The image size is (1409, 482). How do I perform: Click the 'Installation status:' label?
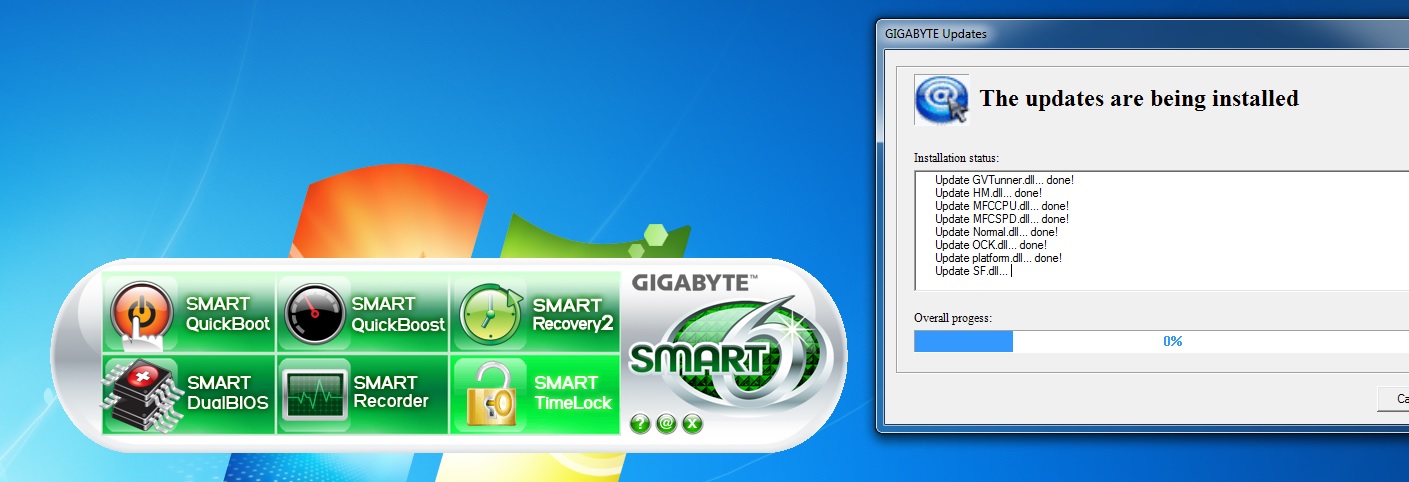tap(956, 158)
